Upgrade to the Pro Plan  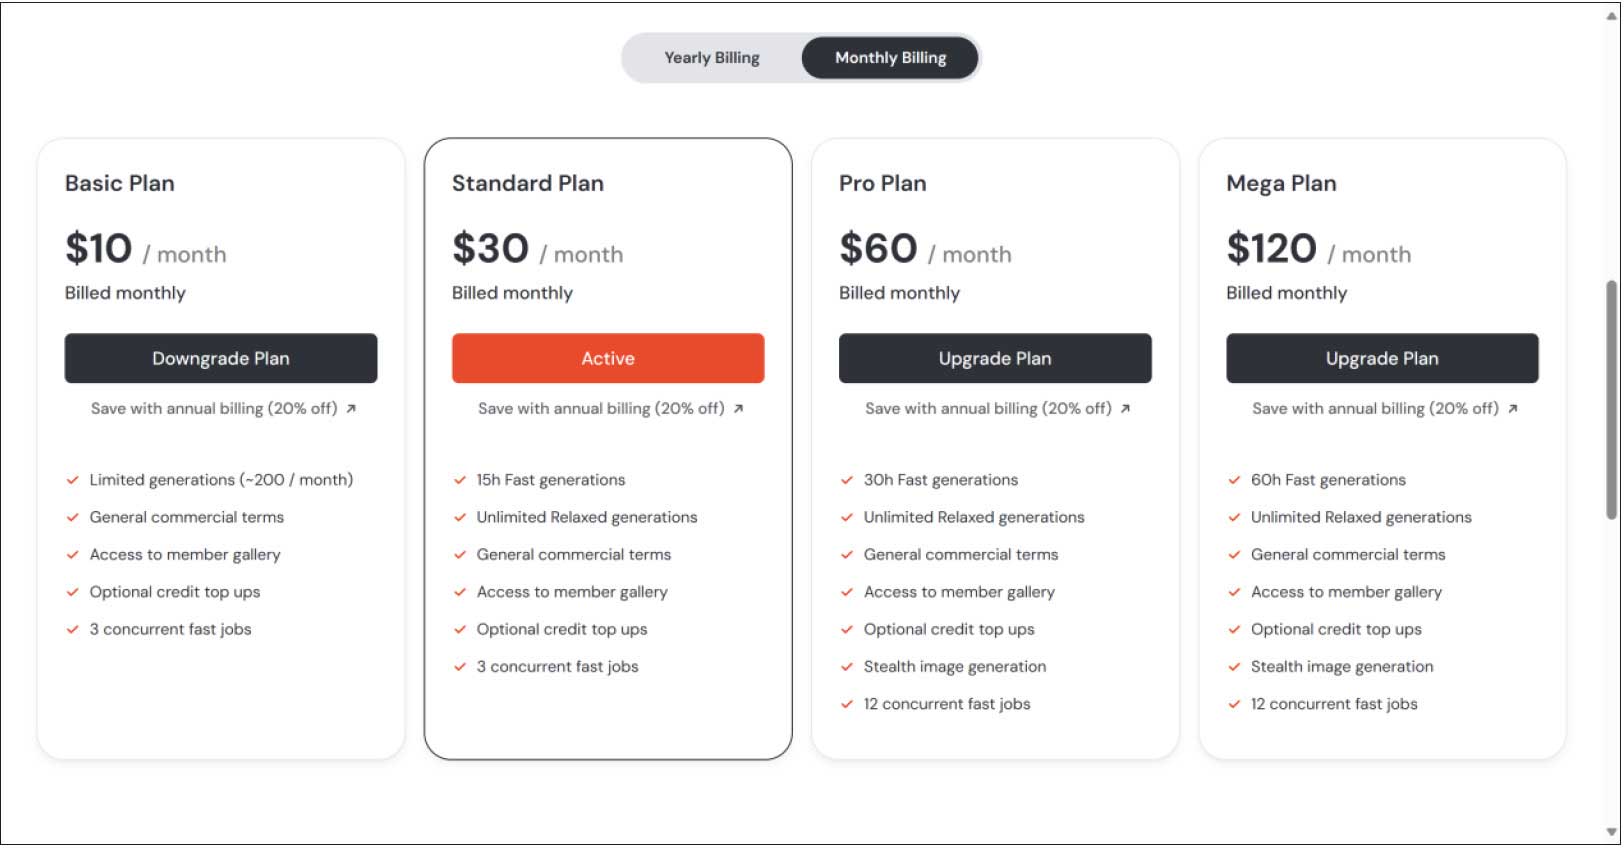click(995, 359)
